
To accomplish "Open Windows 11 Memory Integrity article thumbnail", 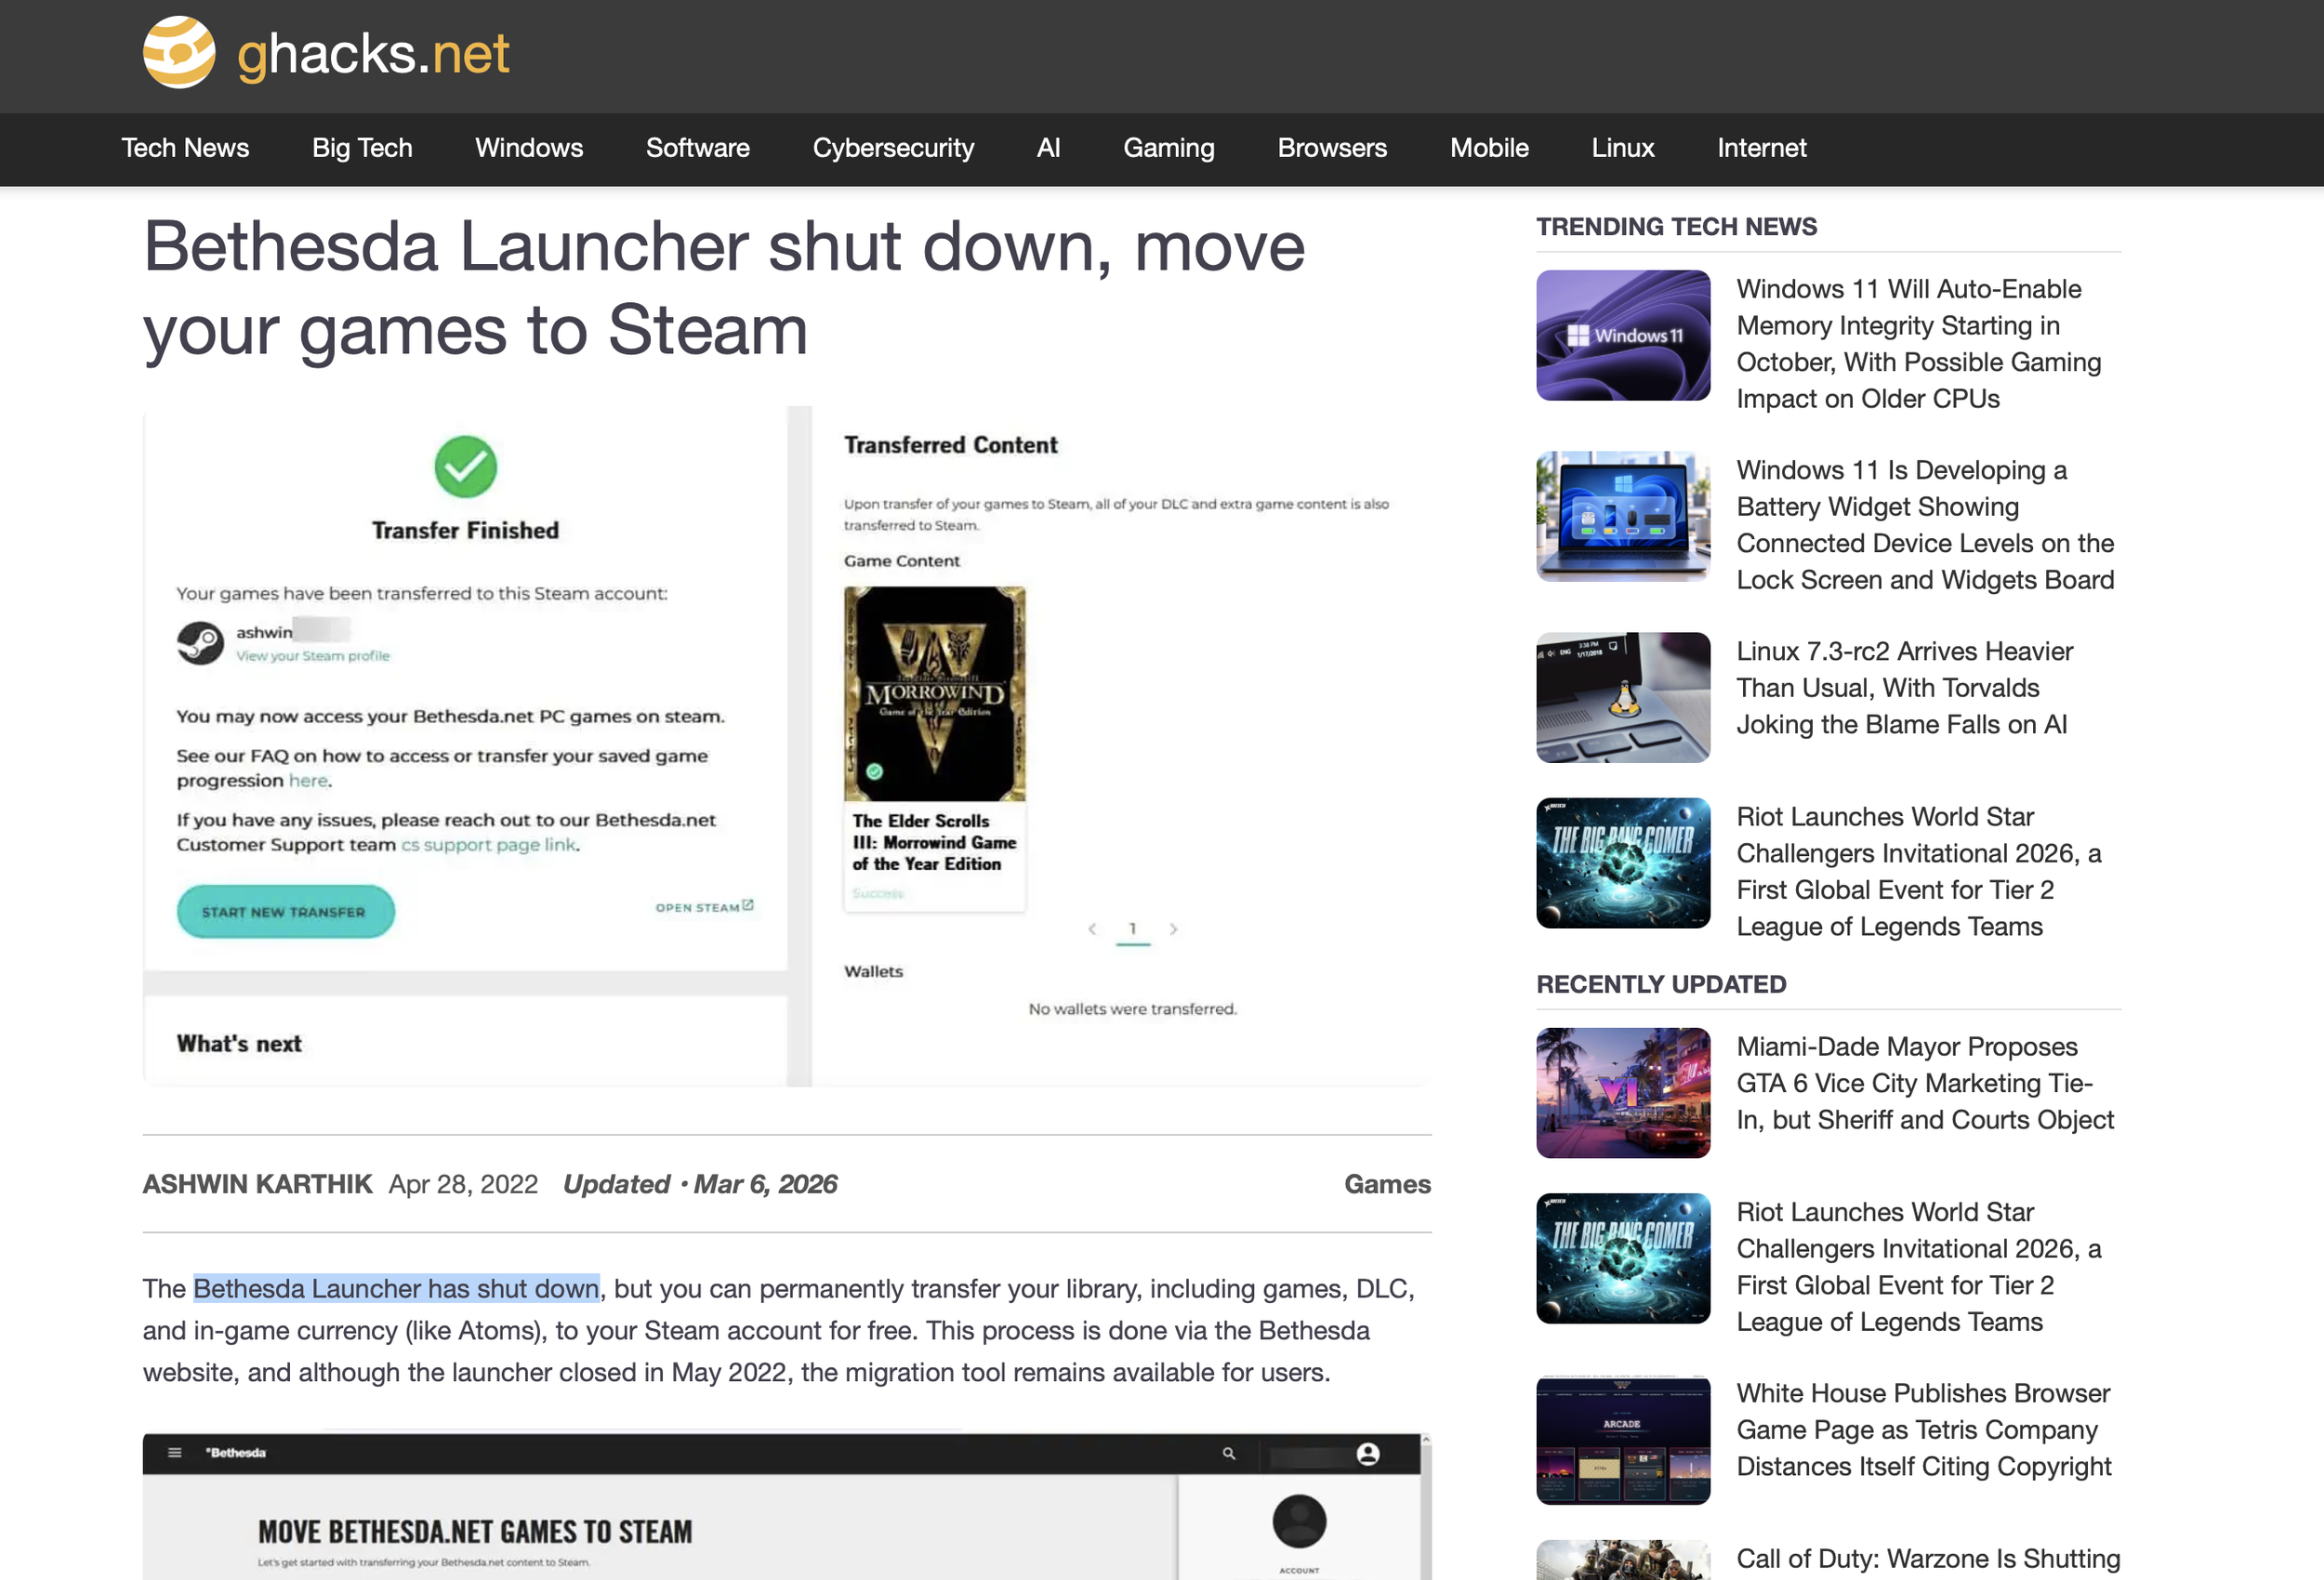I will click(x=1623, y=335).
